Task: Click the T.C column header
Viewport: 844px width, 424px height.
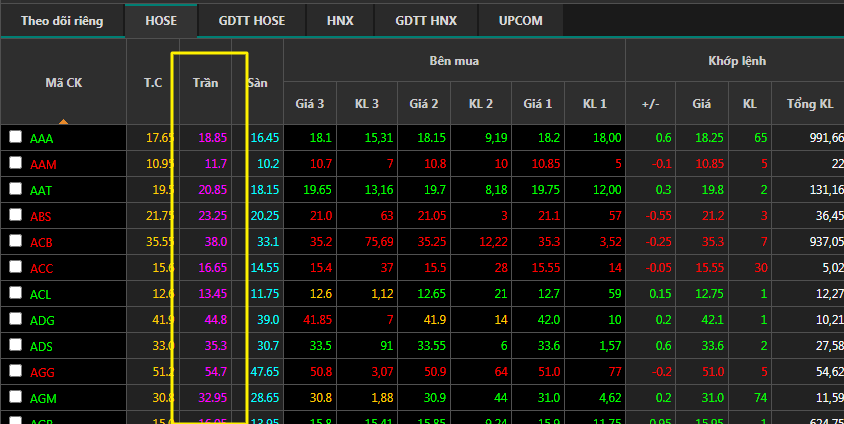Action: (152, 83)
